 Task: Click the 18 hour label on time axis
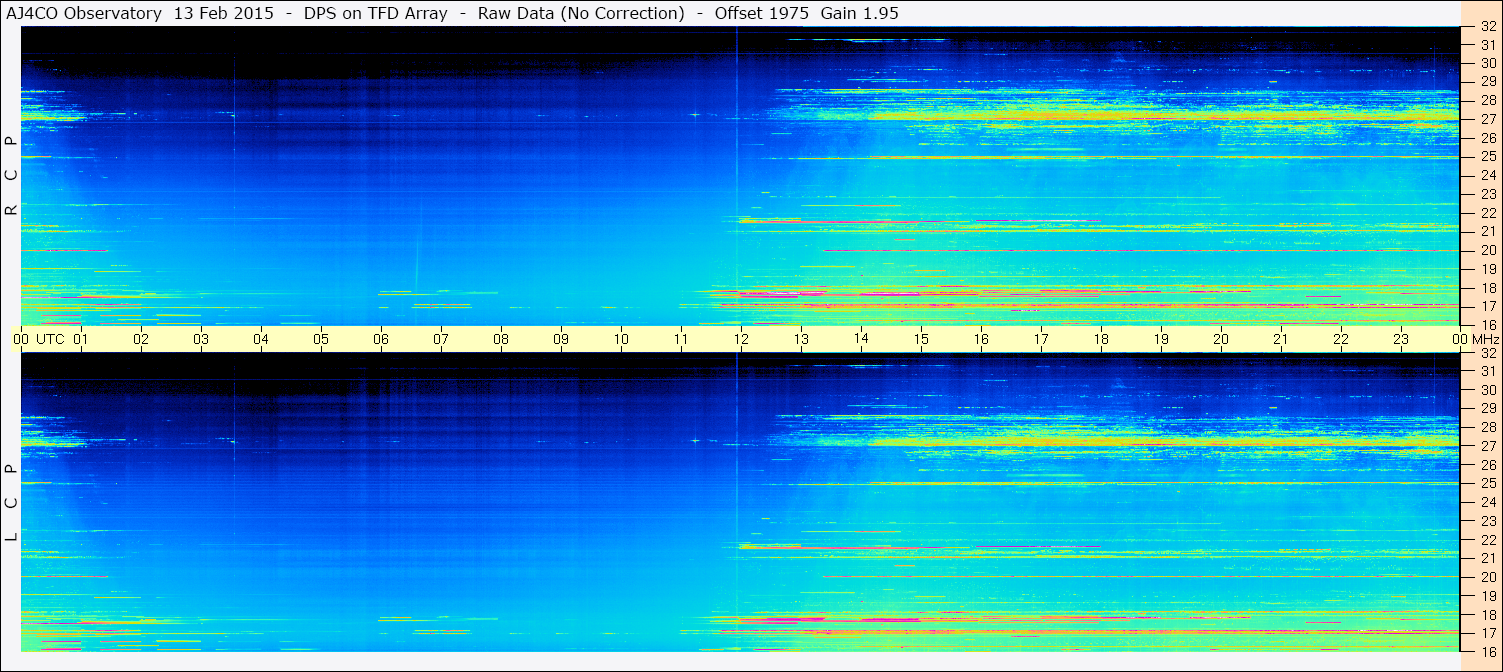pyautogui.click(x=1100, y=339)
